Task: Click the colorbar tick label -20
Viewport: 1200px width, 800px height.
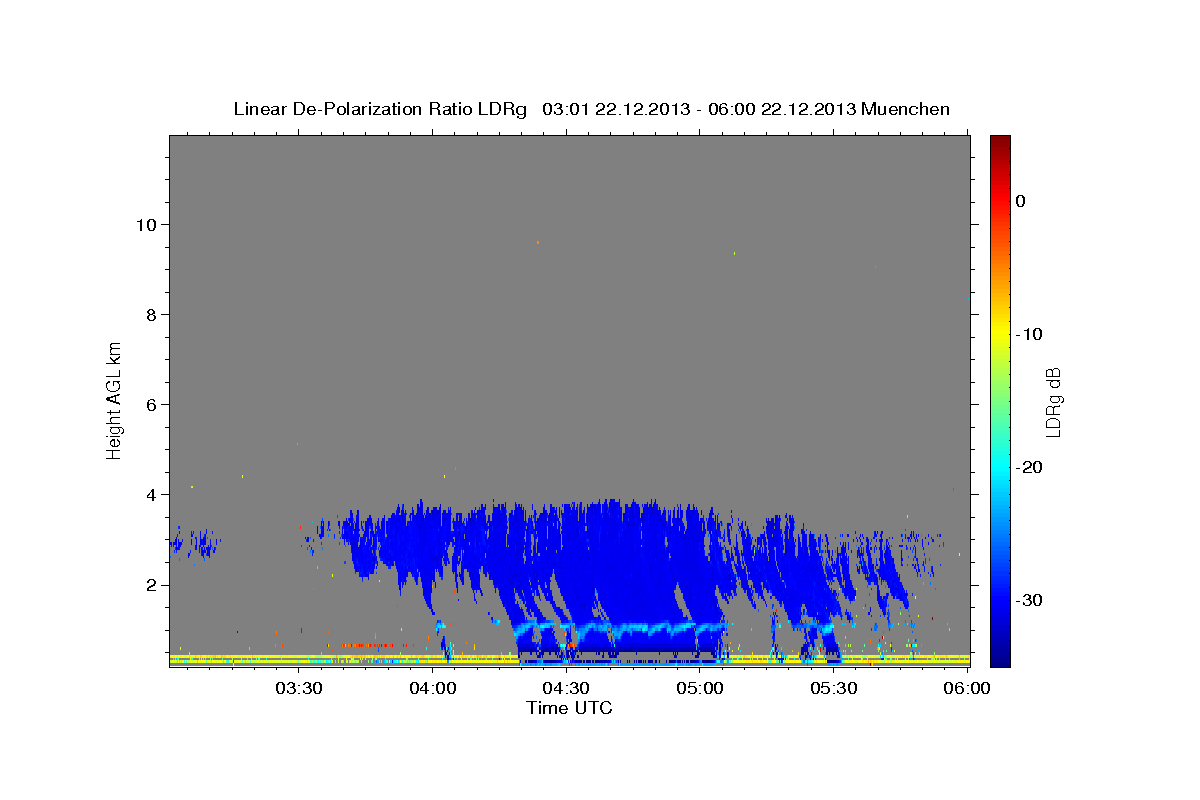Action: [x=1030, y=467]
